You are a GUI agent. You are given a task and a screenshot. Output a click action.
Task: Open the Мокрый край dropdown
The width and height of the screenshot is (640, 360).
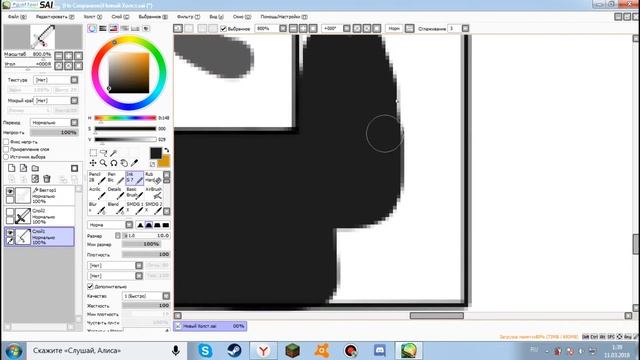[56, 100]
